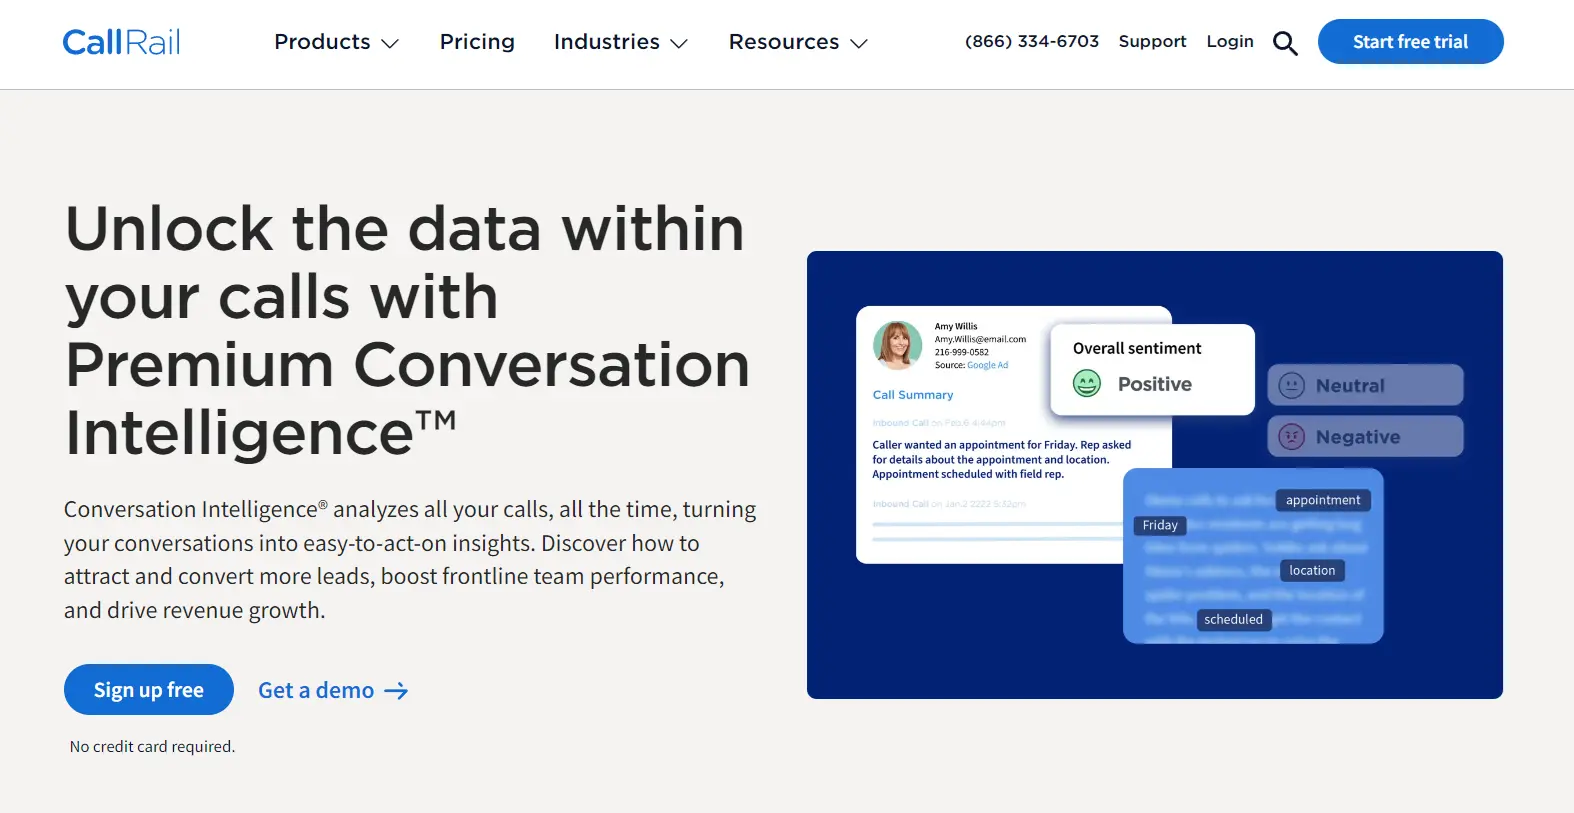Click the 216-999-0582 phone text
This screenshot has width=1574, height=813.
point(962,352)
